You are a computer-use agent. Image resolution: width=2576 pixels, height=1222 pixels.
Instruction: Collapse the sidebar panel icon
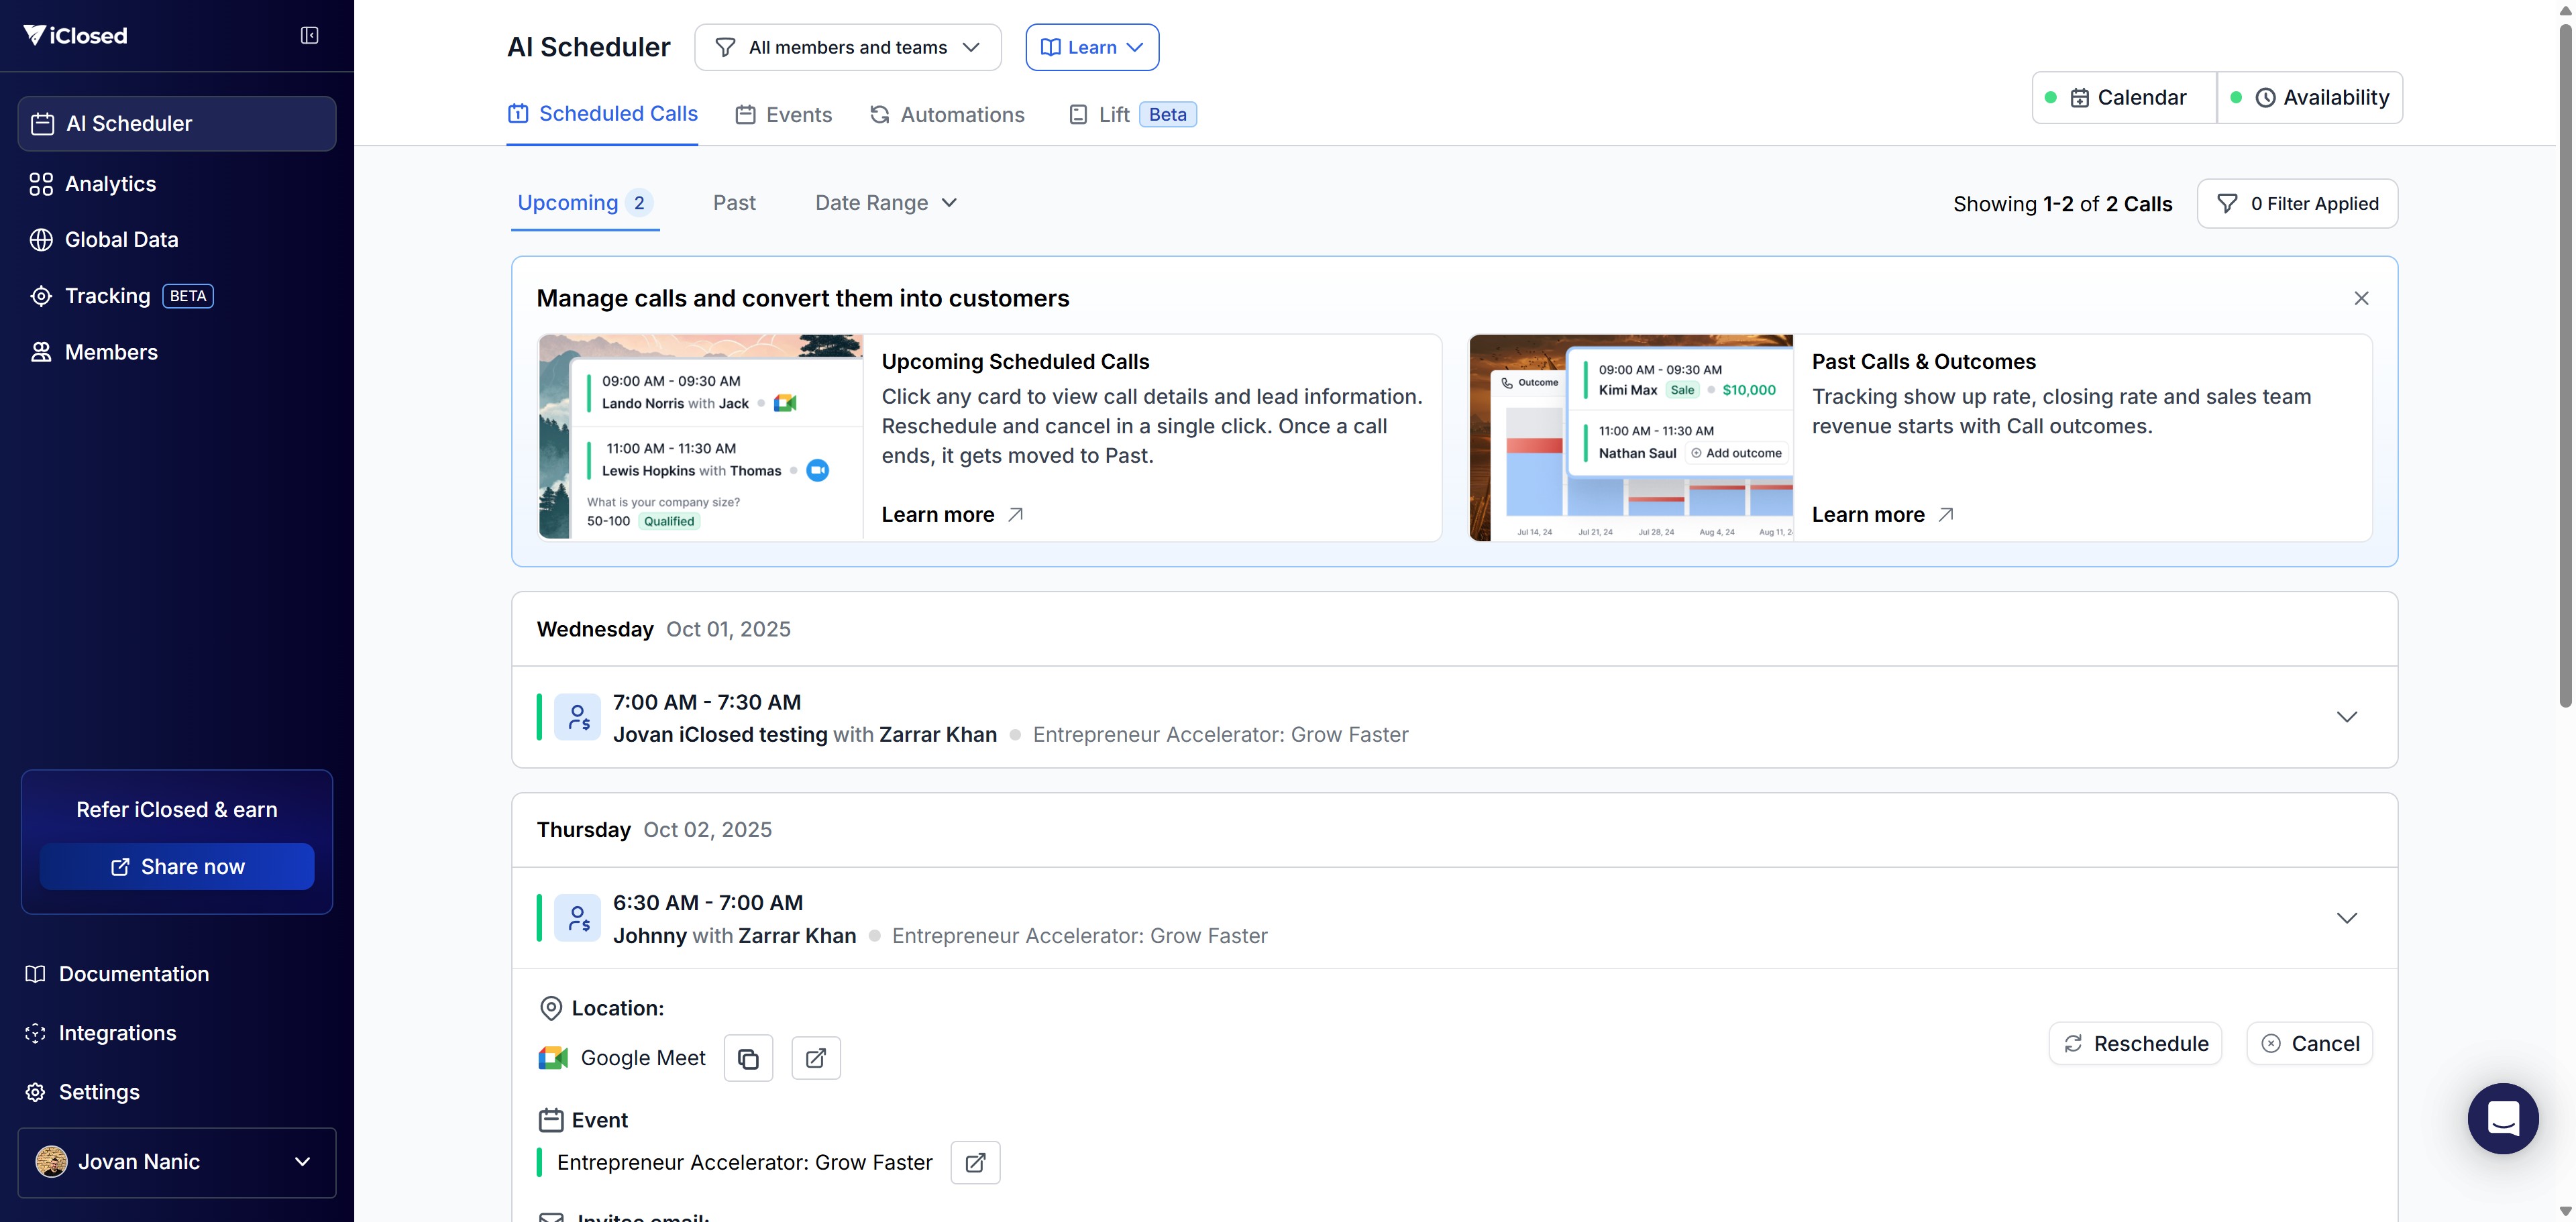(309, 36)
